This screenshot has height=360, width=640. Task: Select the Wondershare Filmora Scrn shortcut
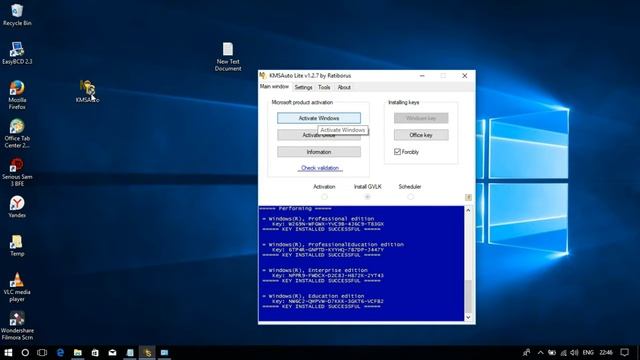[17, 325]
